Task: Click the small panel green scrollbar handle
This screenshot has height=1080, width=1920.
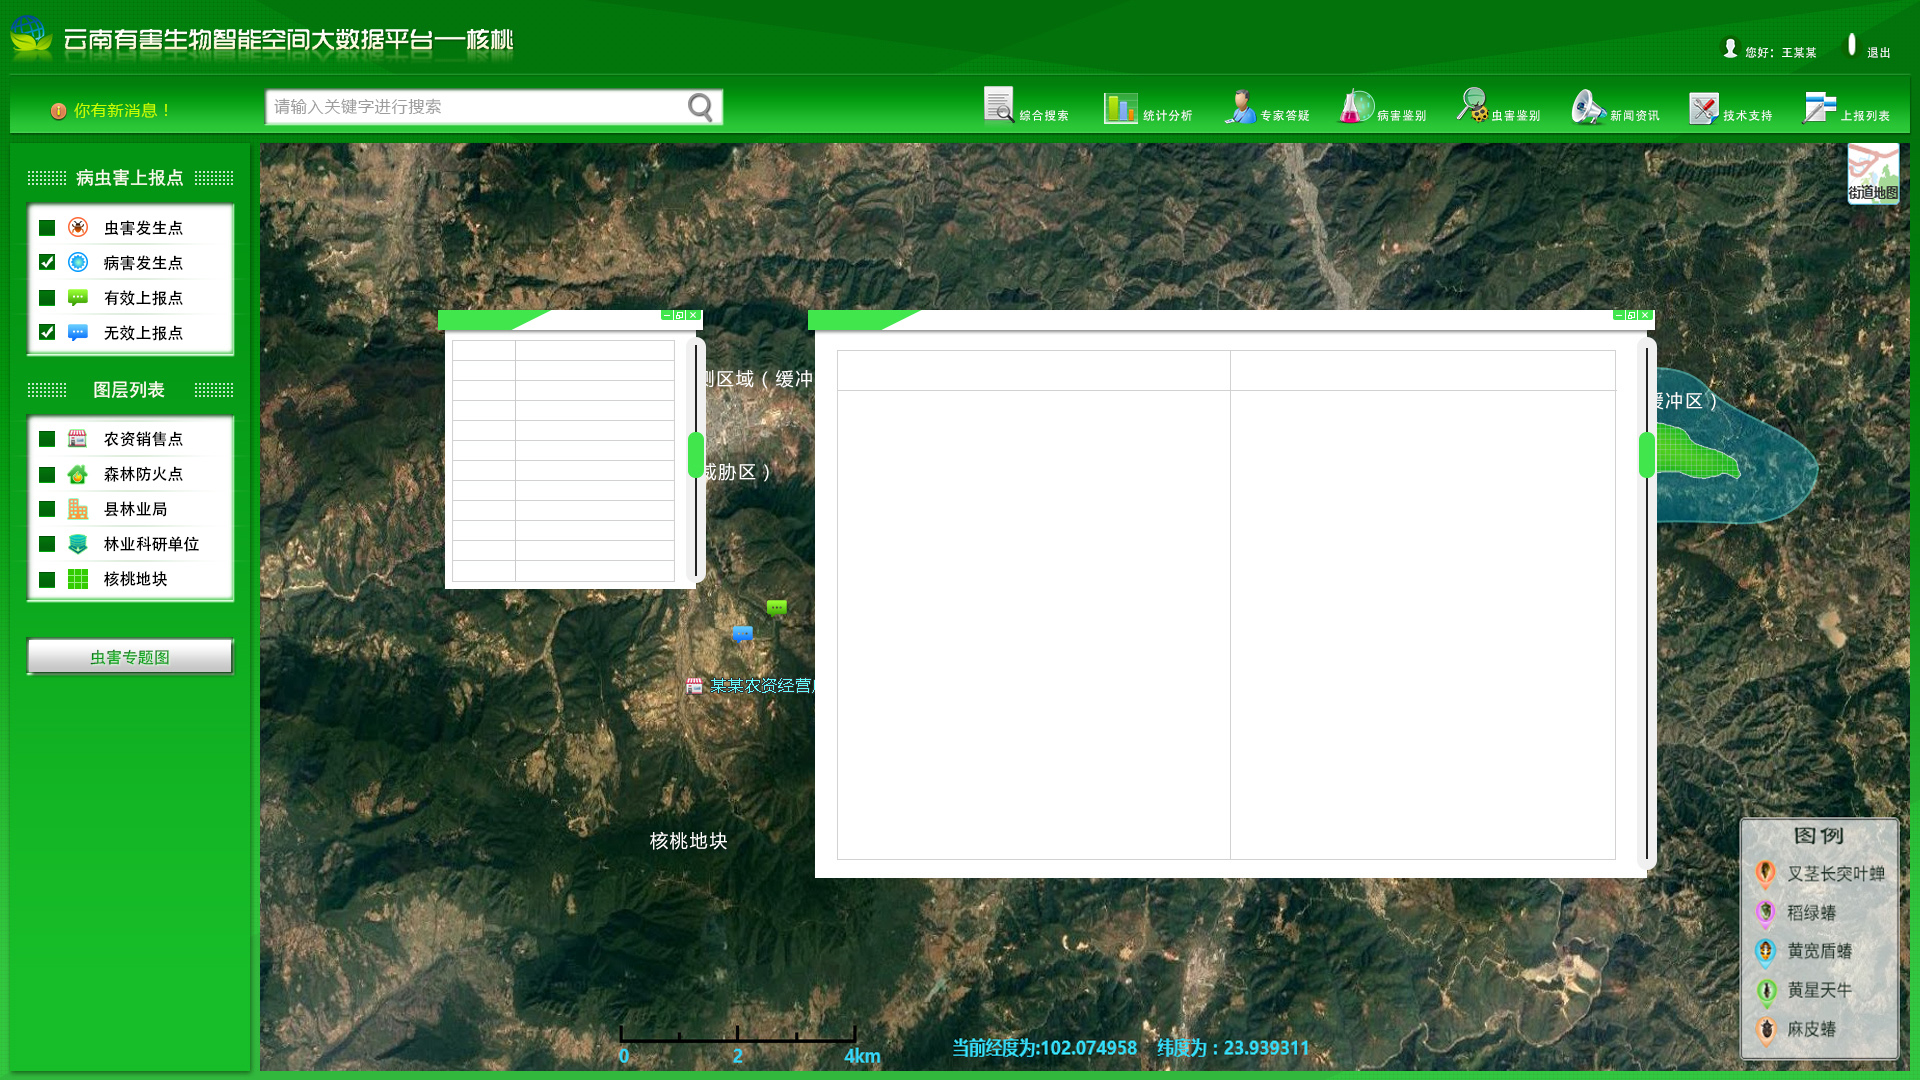Action: pyautogui.click(x=696, y=455)
